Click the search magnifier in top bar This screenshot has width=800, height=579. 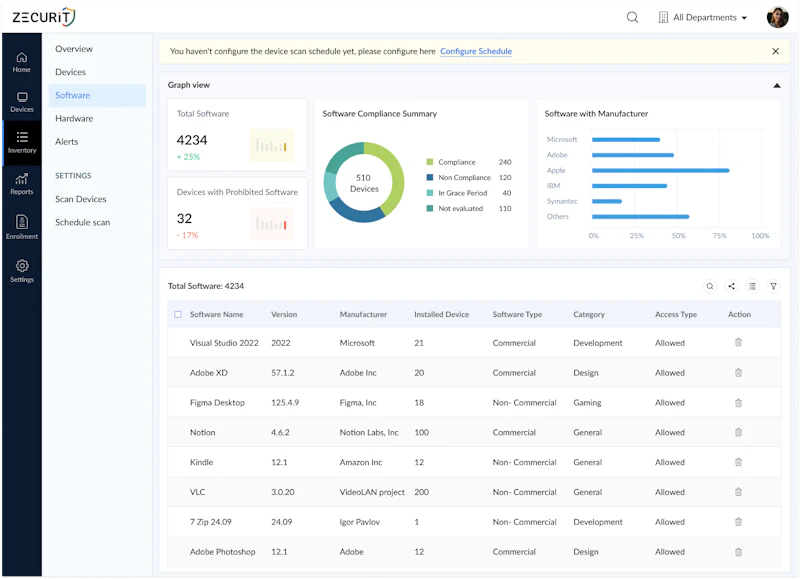click(632, 17)
